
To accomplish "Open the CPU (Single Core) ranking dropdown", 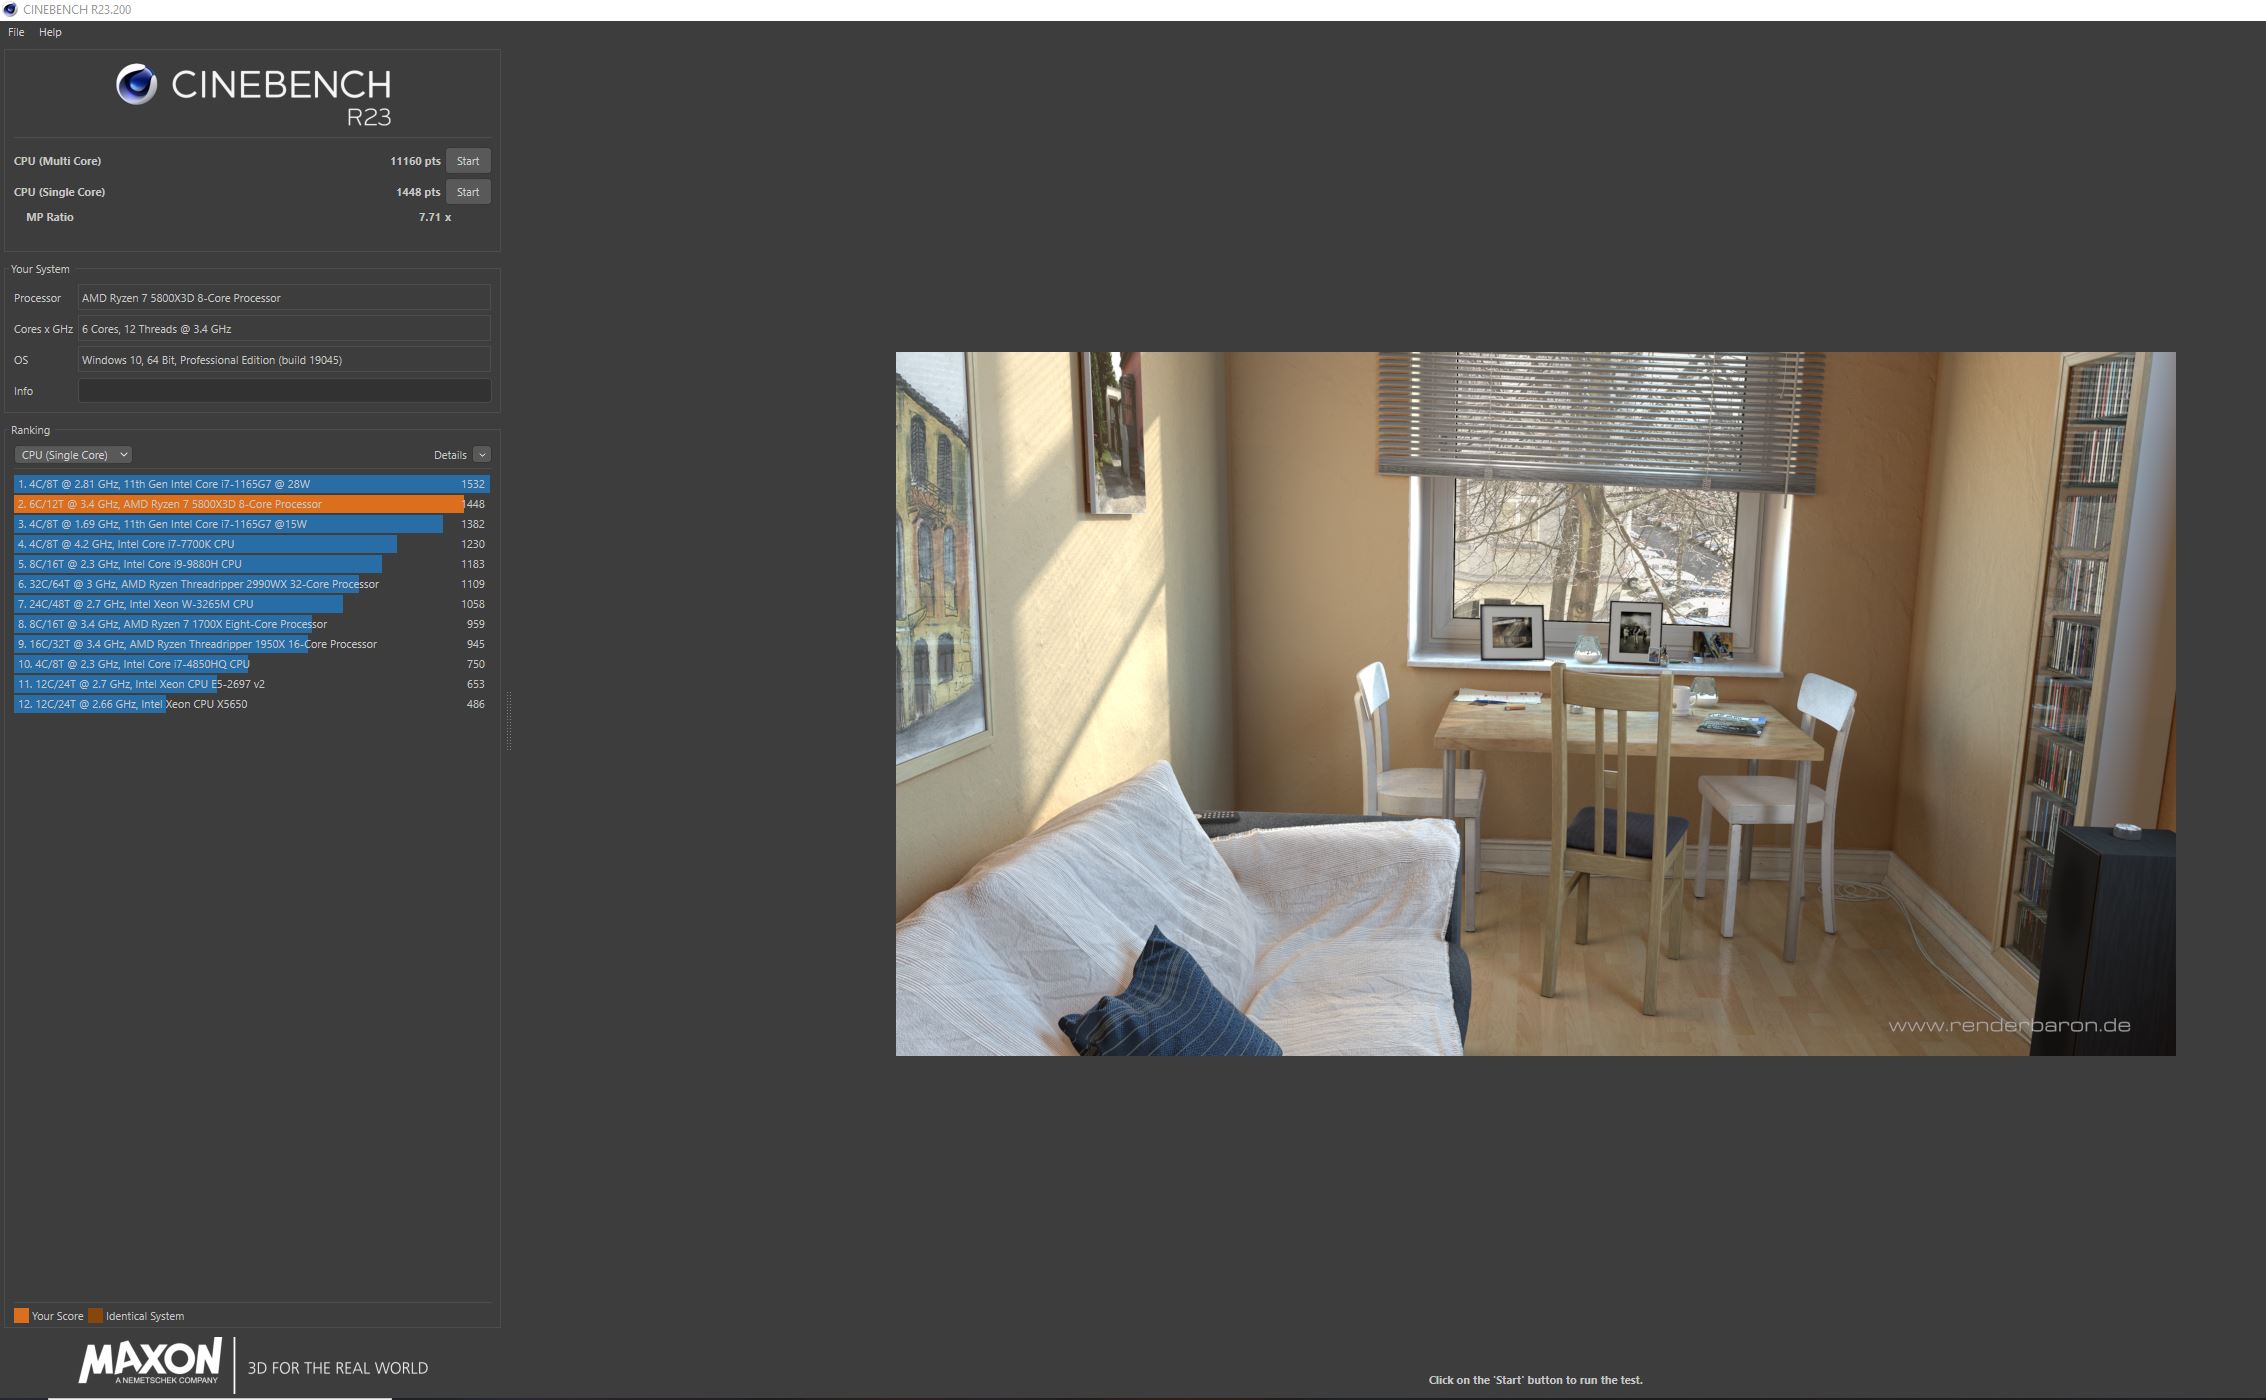I will tap(73, 455).
